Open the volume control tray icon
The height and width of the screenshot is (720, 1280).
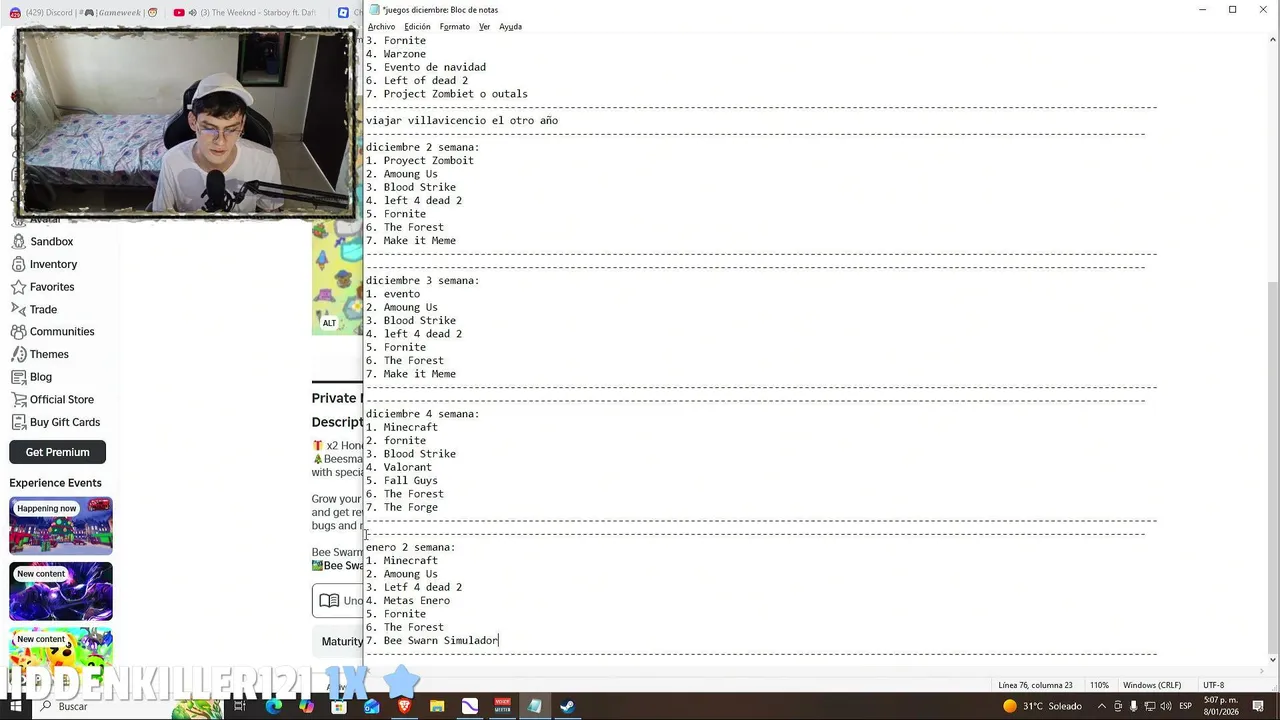tap(1168, 706)
